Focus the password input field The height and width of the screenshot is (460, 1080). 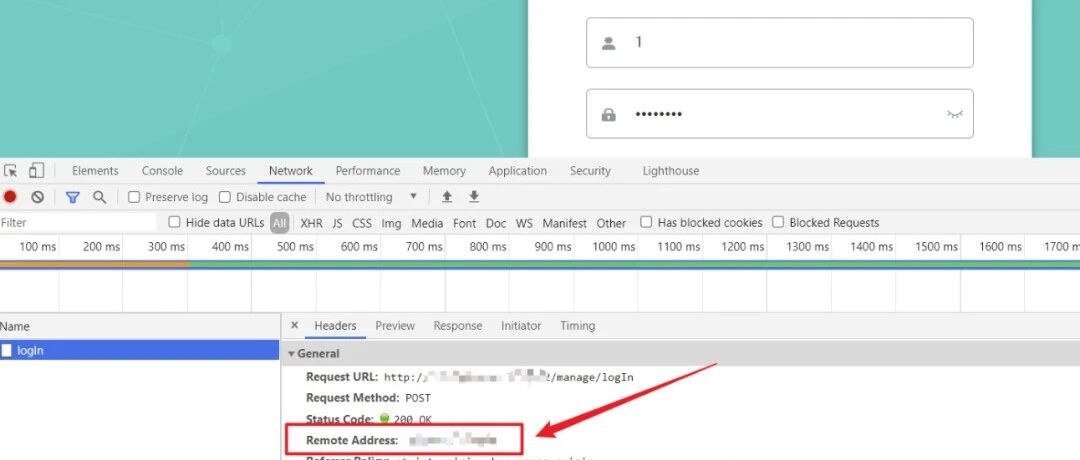point(780,114)
